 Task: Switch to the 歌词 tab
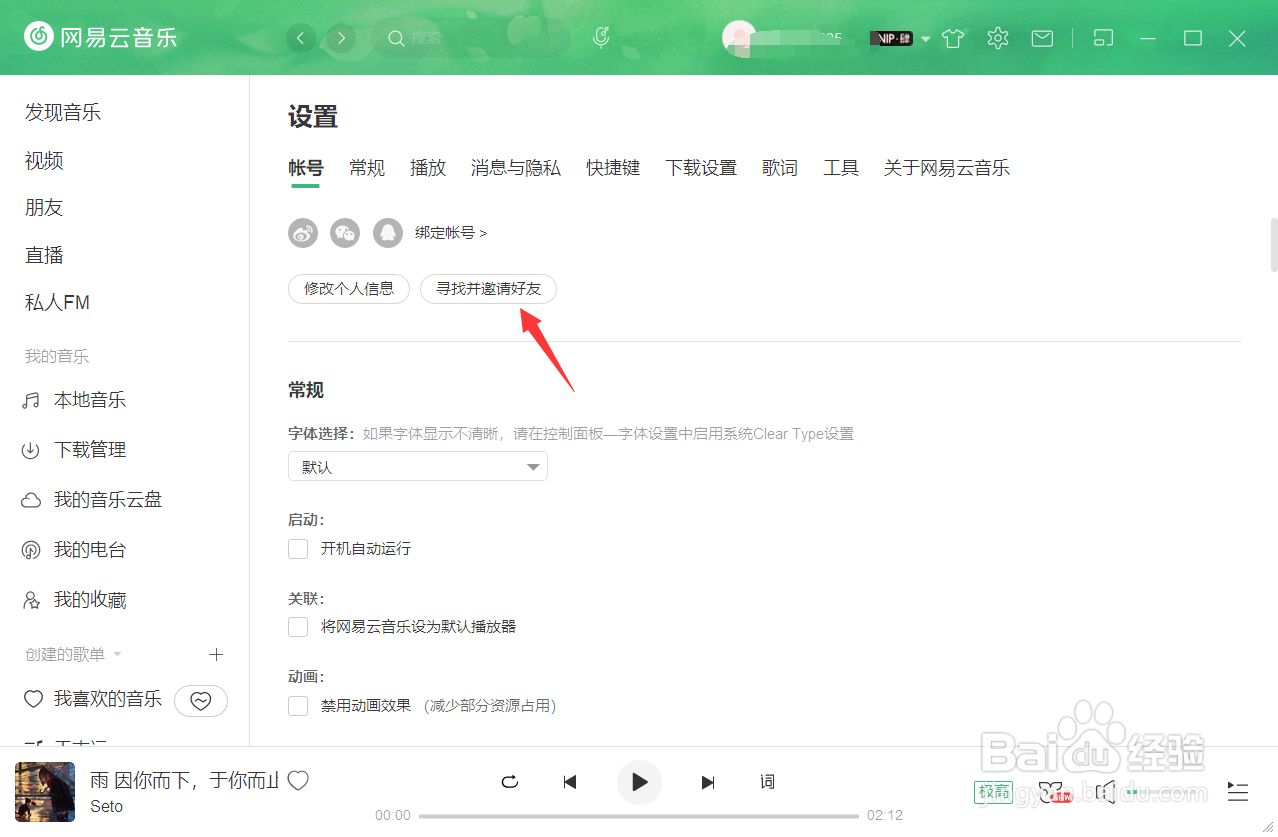[780, 168]
